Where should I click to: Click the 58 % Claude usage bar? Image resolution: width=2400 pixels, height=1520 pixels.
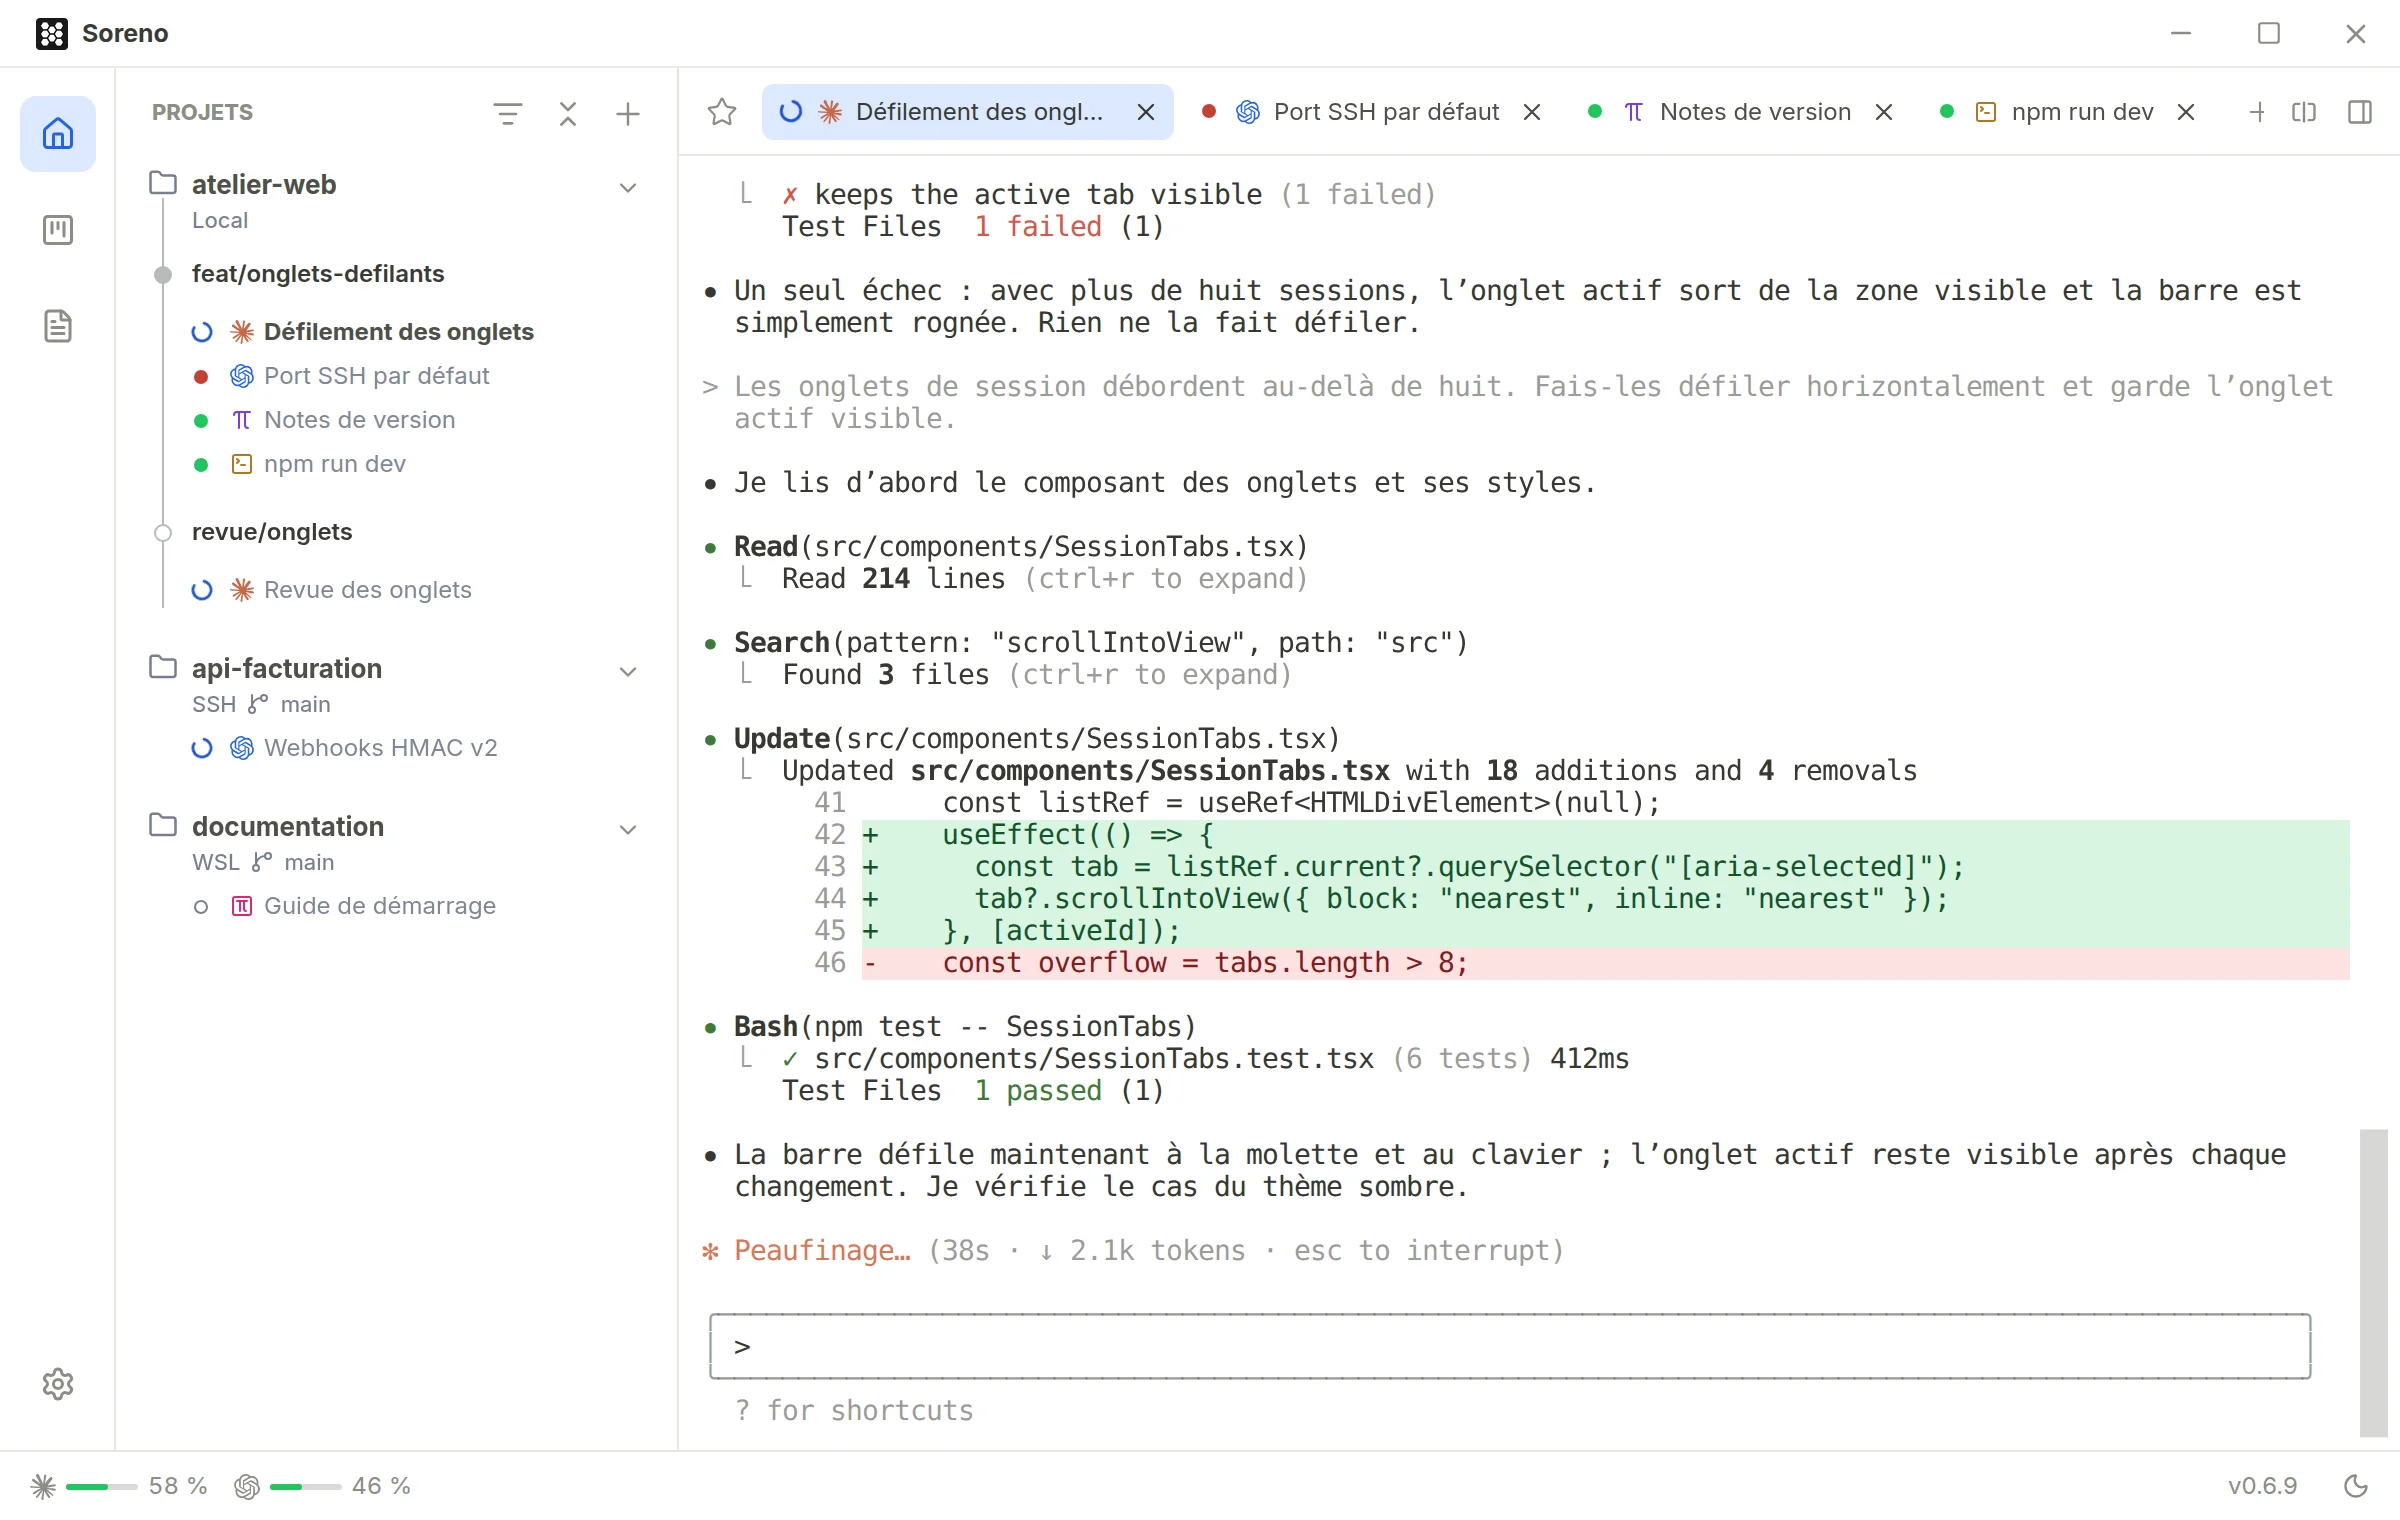point(119,1486)
